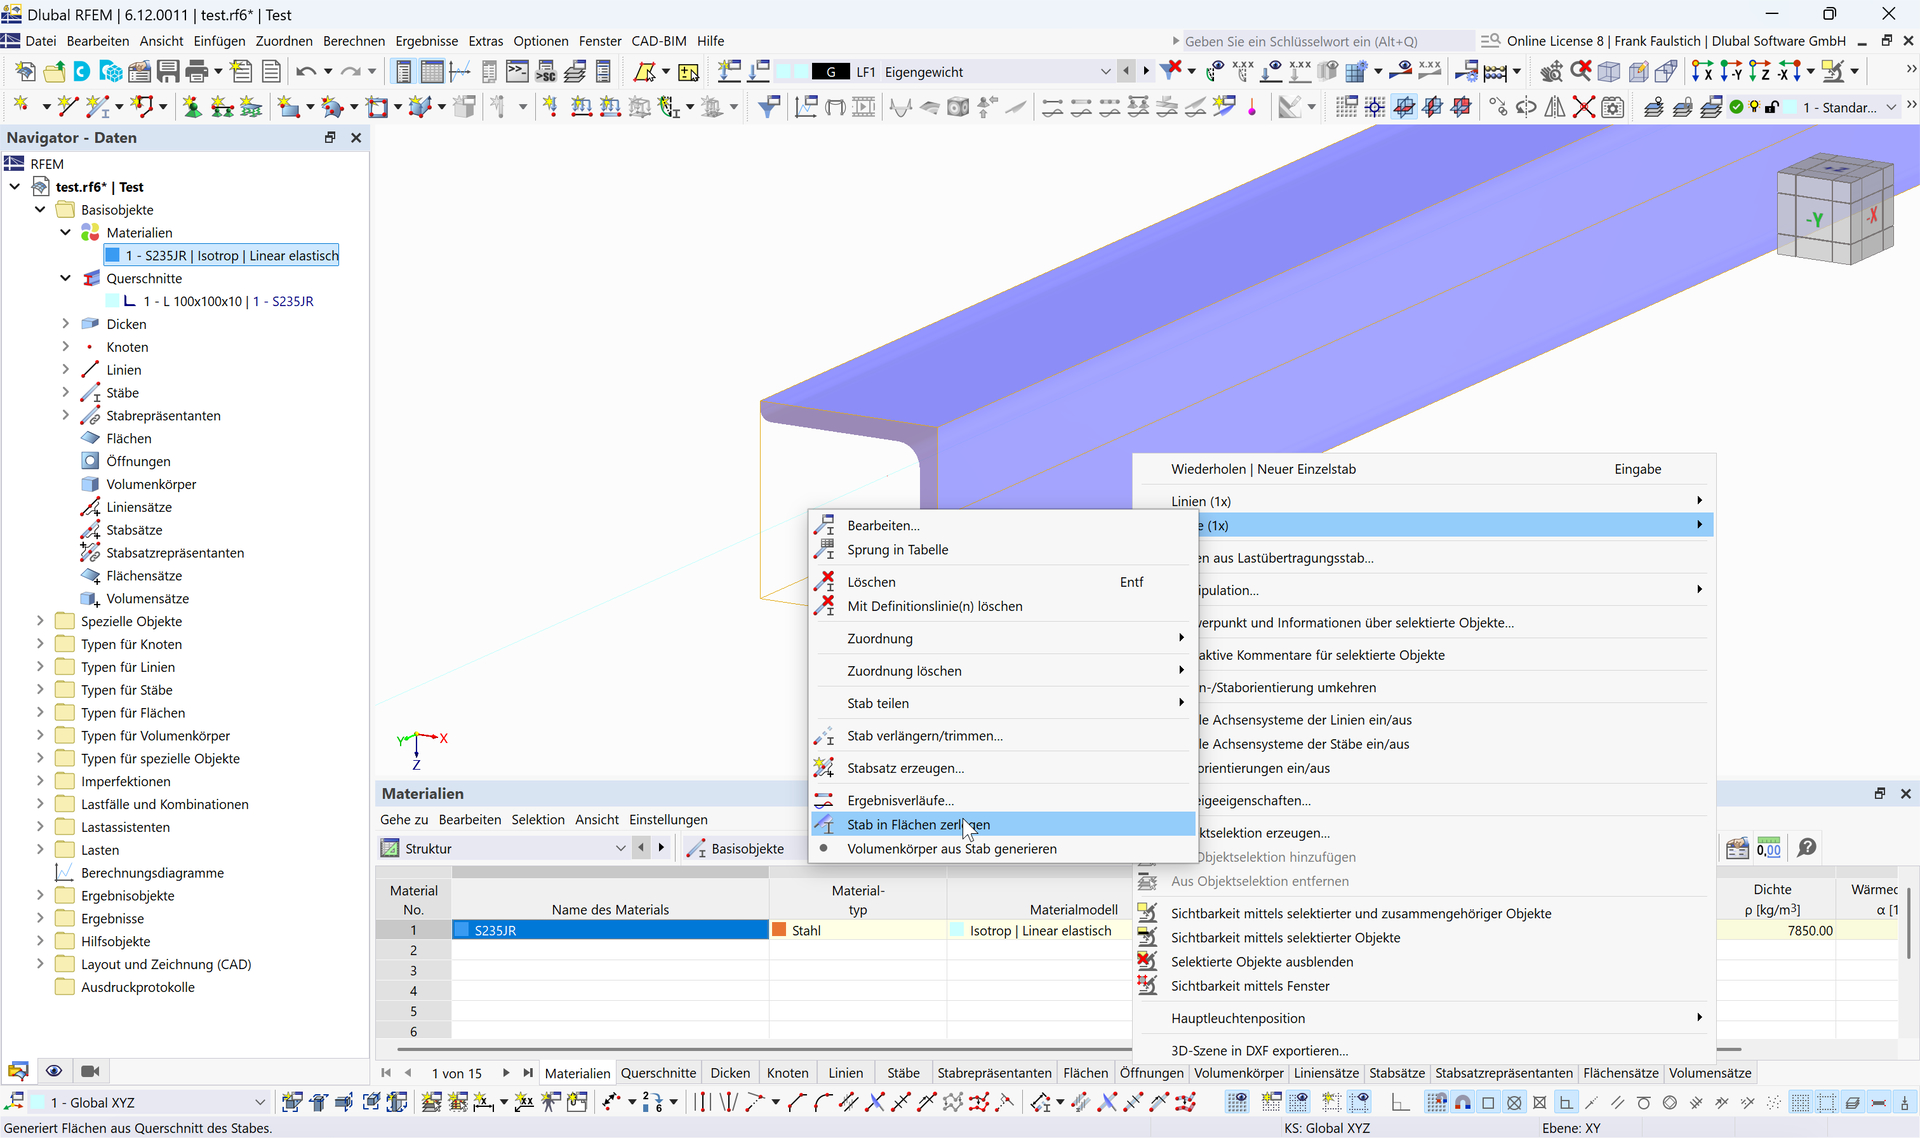Screen dimensions: 1920x1138
Task: Toggle the navigator display eye tab
Action: pyautogui.click(x=54, y=1071)
